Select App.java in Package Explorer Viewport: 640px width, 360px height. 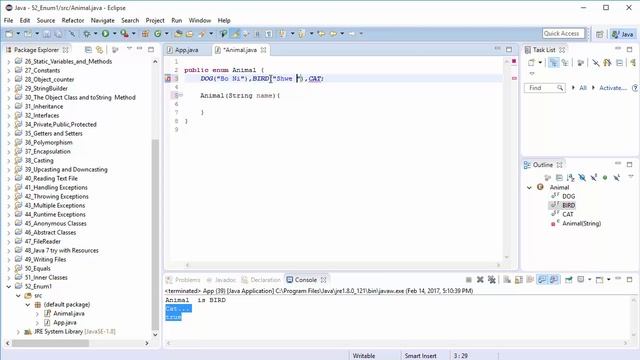(64, 322)
